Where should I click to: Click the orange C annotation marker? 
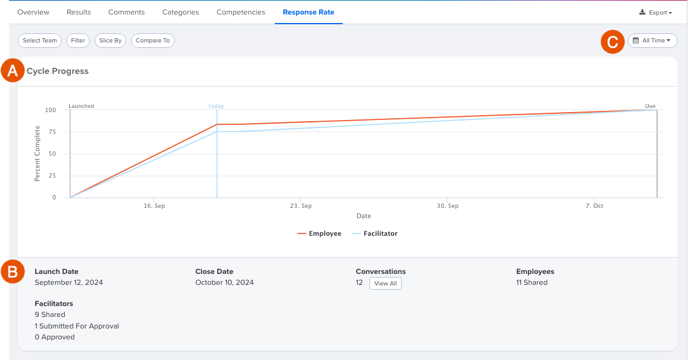pos(613,42)
